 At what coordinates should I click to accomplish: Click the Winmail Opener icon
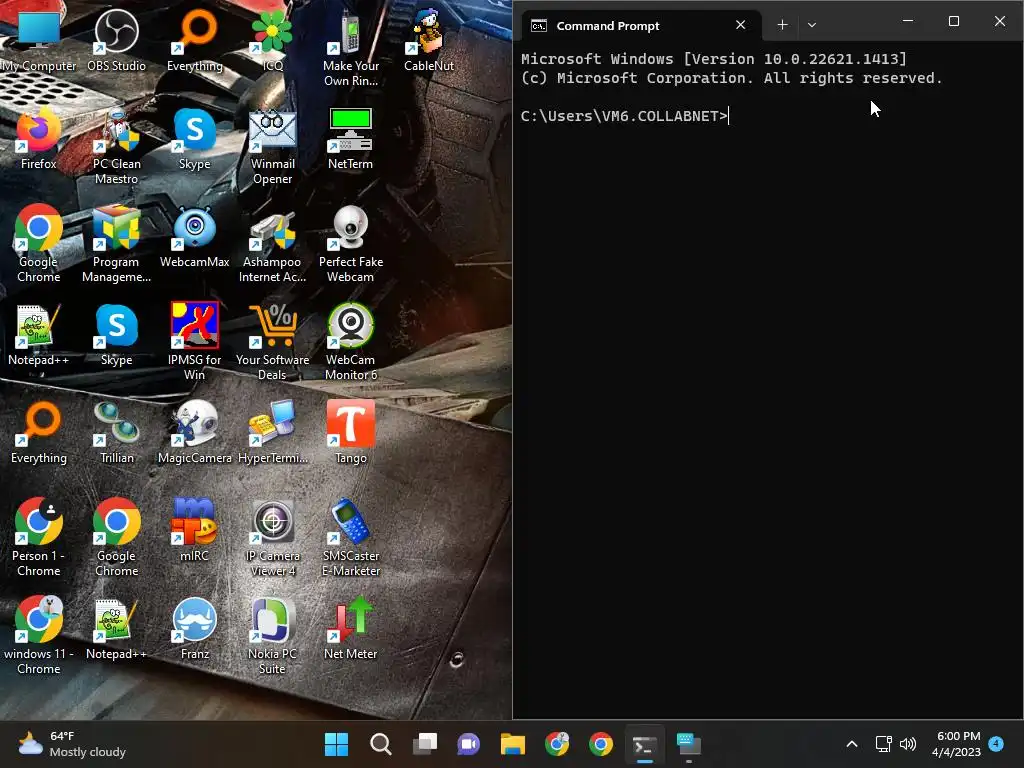272,147
